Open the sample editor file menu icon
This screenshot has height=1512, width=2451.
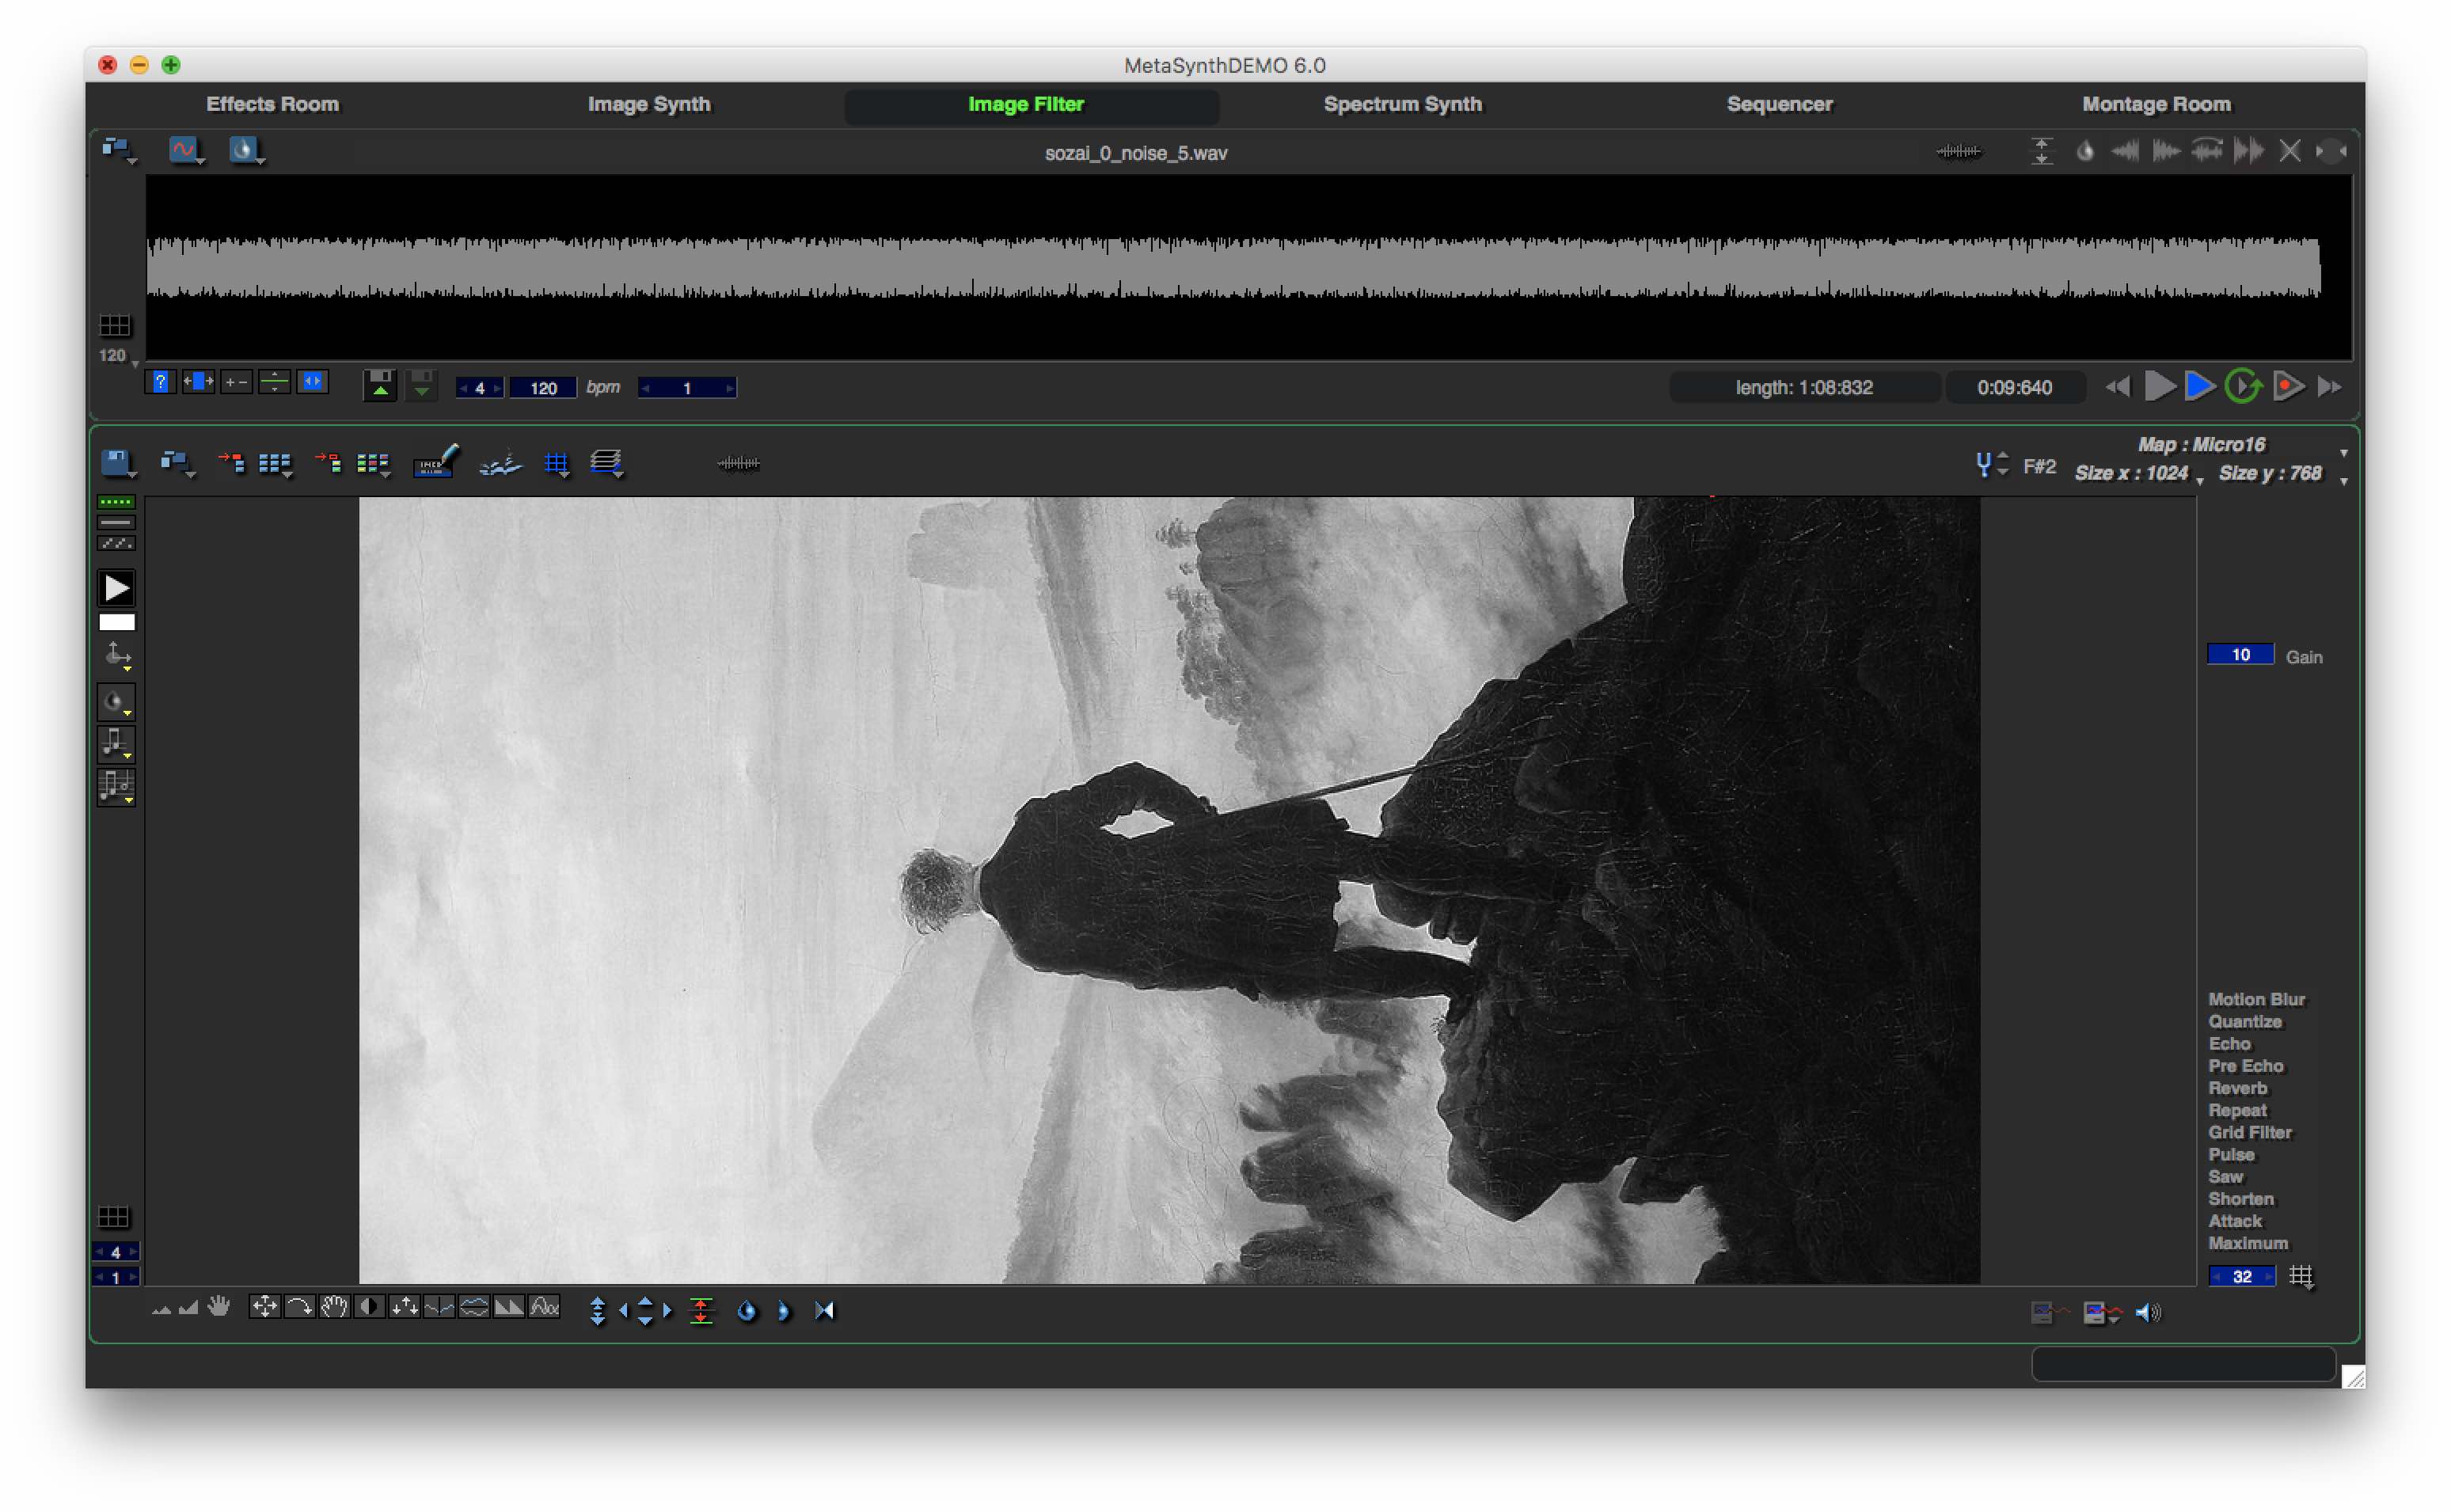click(119, 150)
